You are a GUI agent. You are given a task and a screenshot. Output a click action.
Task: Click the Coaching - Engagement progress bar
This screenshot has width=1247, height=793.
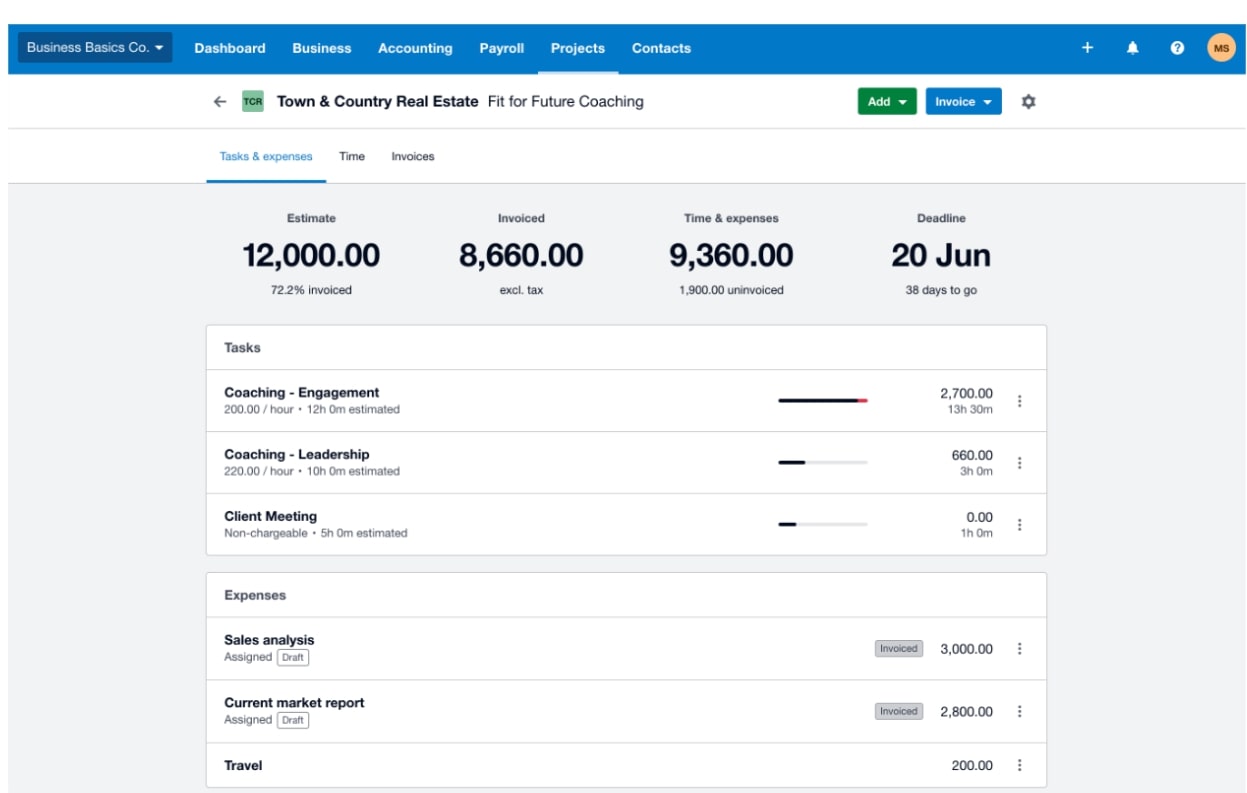[822, 401]
